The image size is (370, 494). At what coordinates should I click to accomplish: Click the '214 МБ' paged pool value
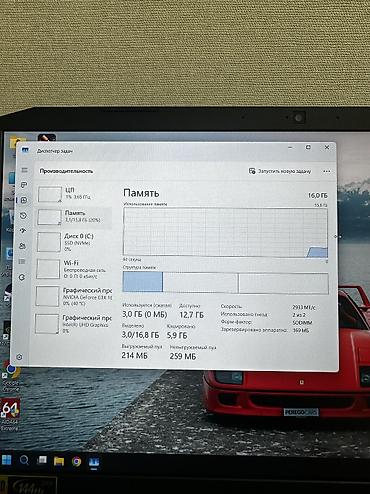[134, 355]
